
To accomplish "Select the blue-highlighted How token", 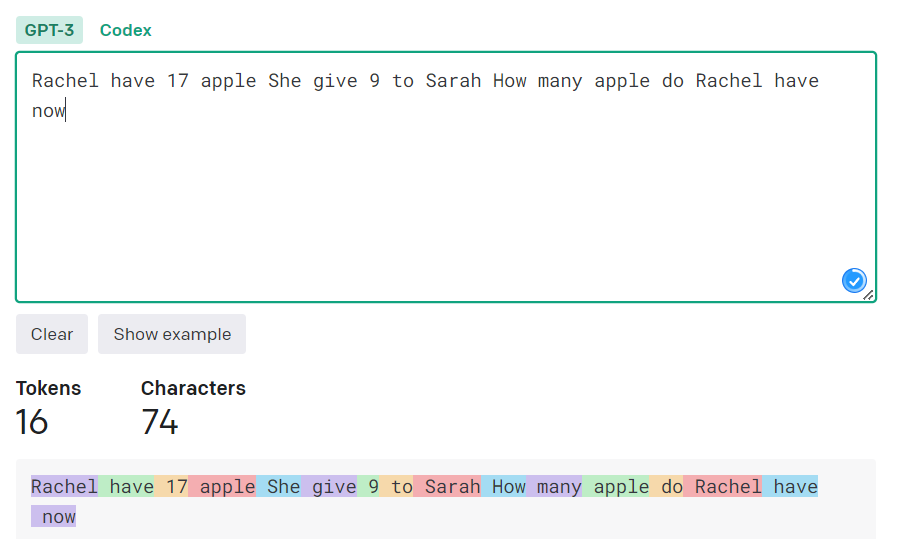I will [505, 487].
